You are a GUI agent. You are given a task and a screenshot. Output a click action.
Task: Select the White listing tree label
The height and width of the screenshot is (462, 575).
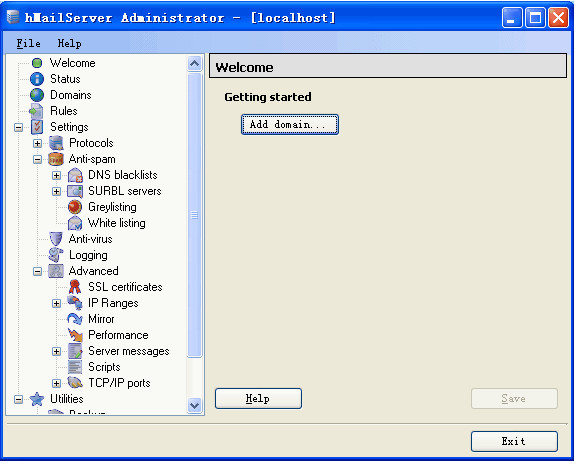point(117,223)
